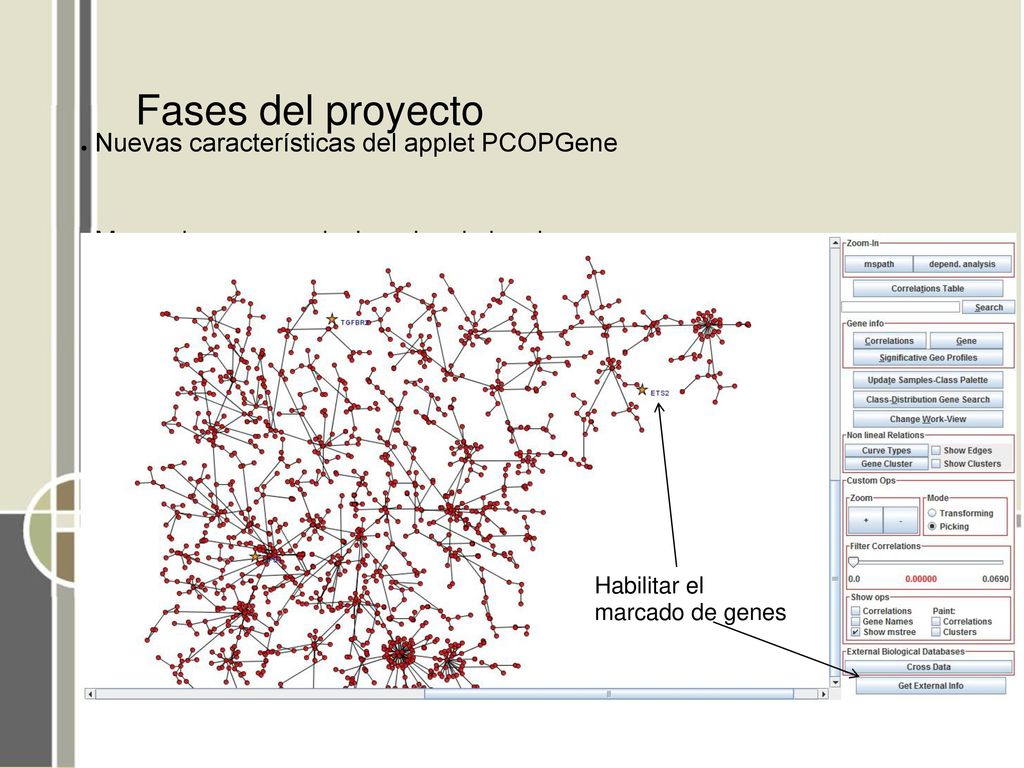Viewport: 1024px width, 768px height.
Task: Select the starred ETS2 gene node
Action: pyautogui.click(x=642, y=390)
